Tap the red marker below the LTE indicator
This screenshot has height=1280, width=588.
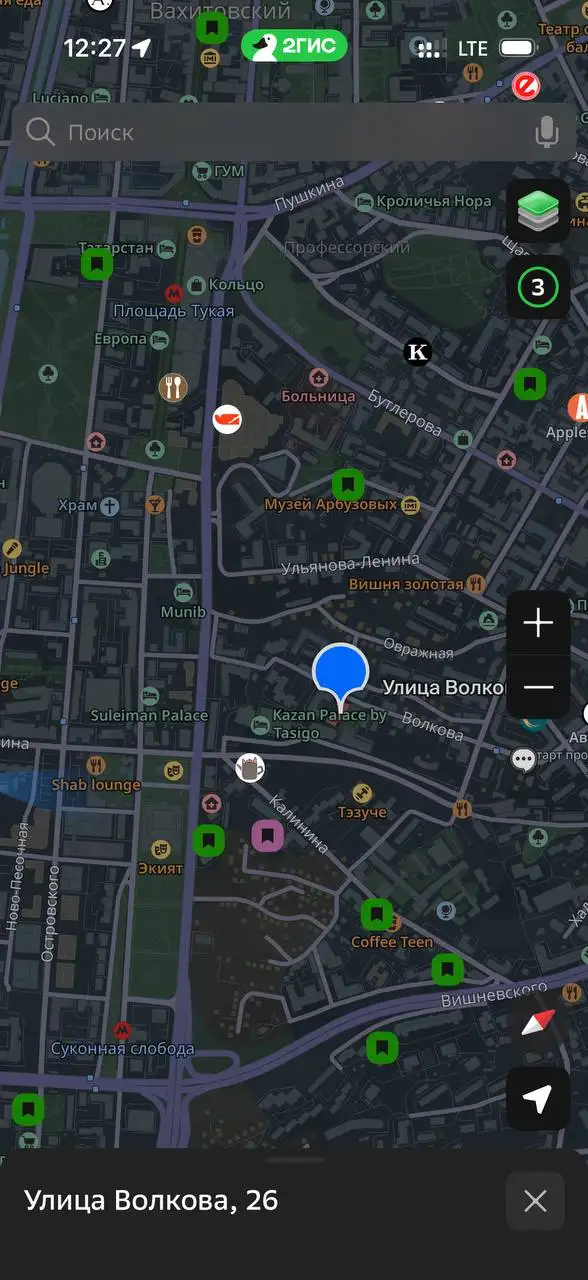coord(526,86)
